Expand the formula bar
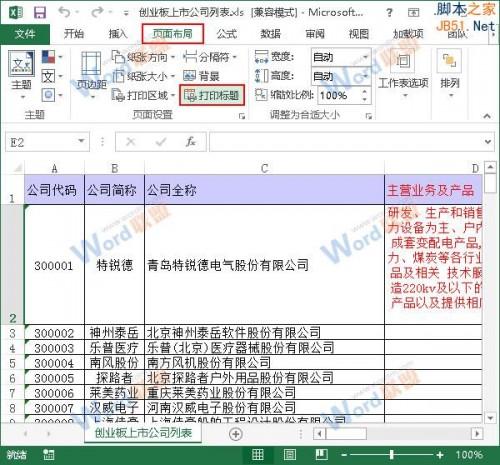 pos(488,142)
